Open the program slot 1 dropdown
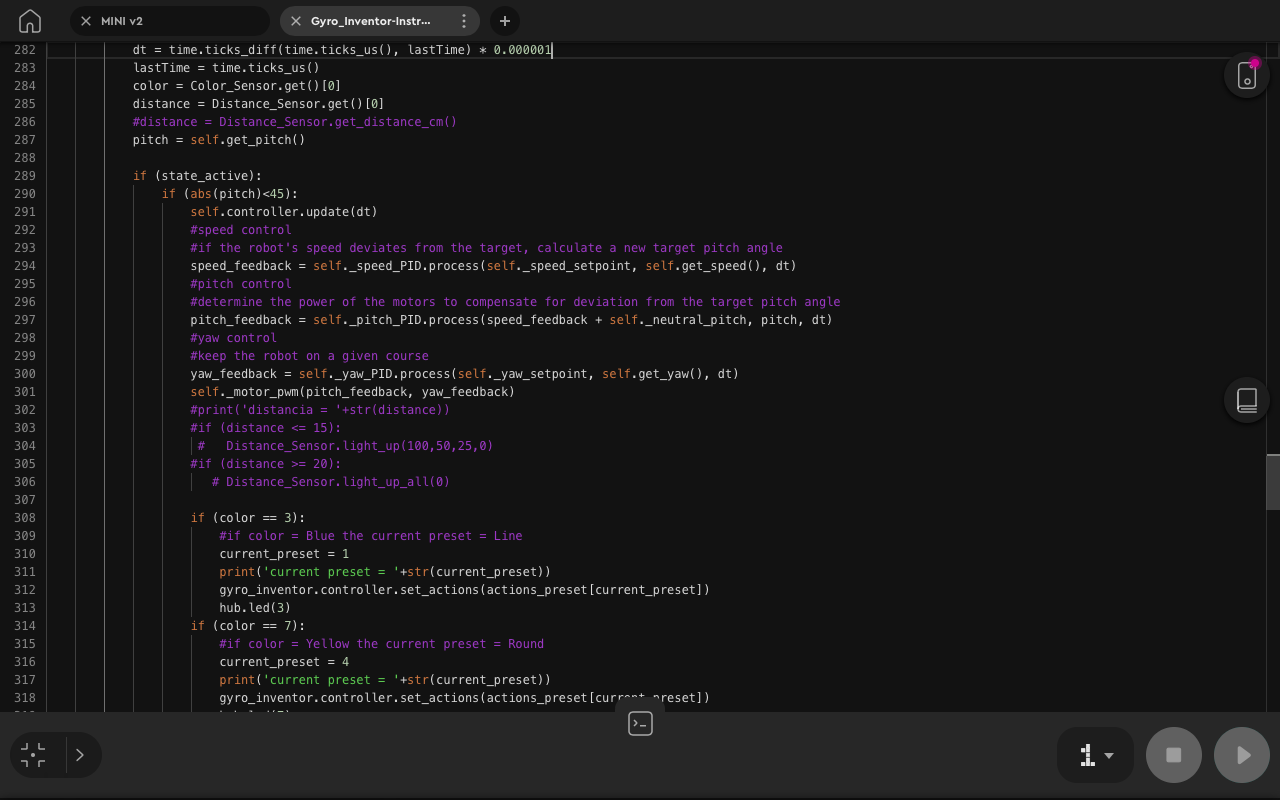Viewport: 1280px width, 800px height. (x=1095, y=755)
